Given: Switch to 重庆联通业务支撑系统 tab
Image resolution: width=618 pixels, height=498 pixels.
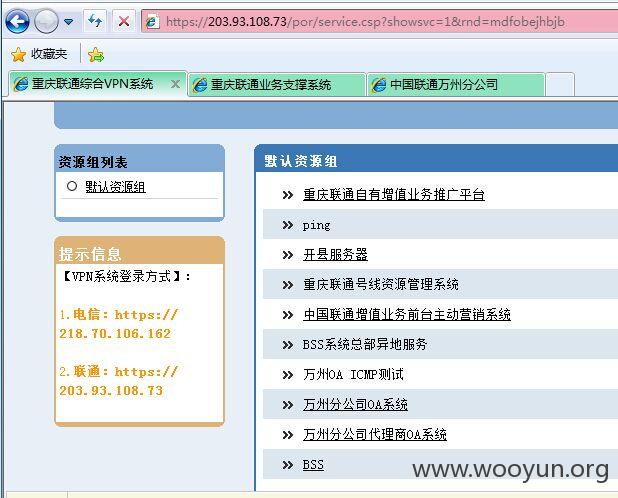Looking at the screenshot, I should click(277, 84).
